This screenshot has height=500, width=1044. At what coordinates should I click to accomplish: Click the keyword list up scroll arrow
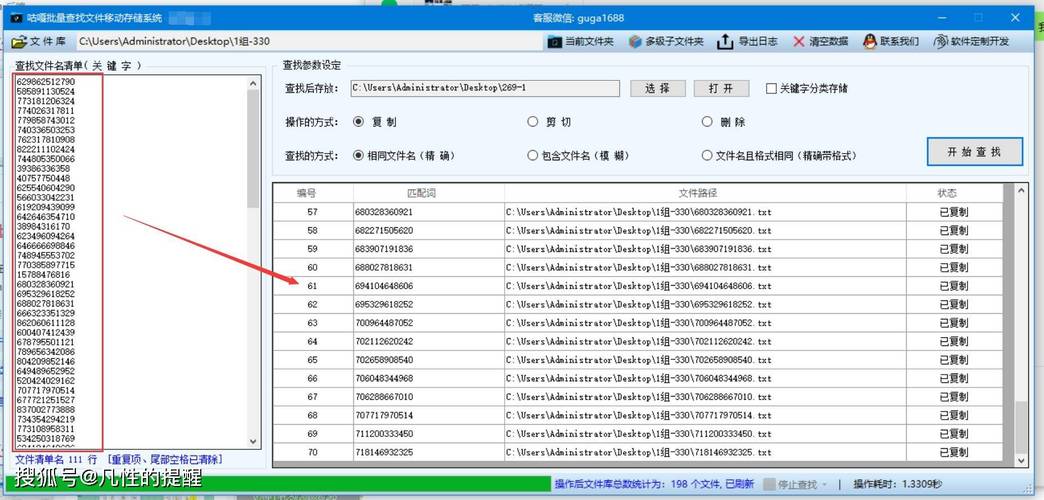pos(253,83)
